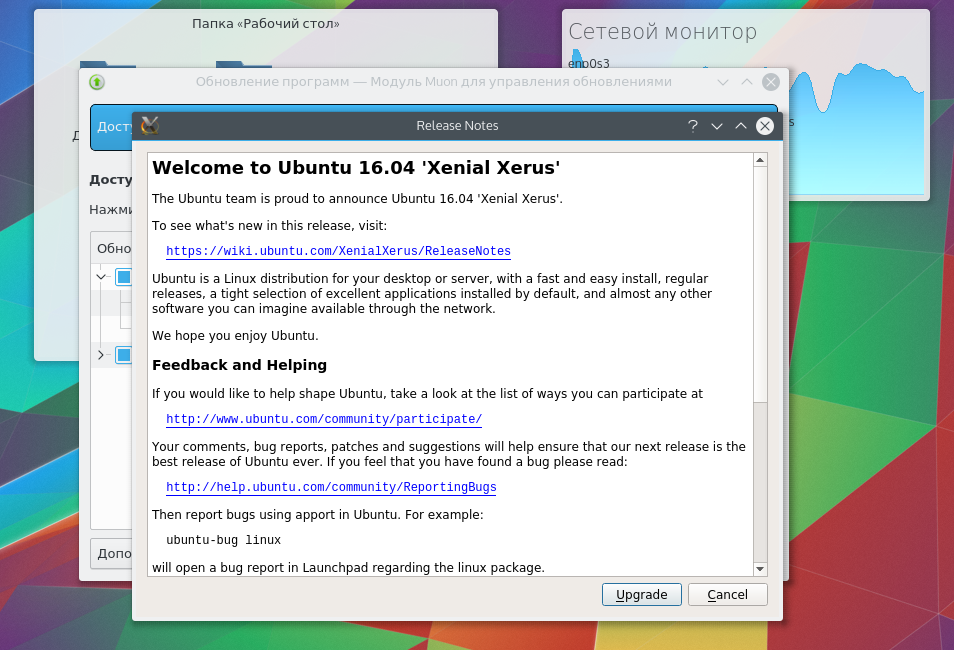
Task: Click the scroll up arrow in release notes
Action: [760, 161]
